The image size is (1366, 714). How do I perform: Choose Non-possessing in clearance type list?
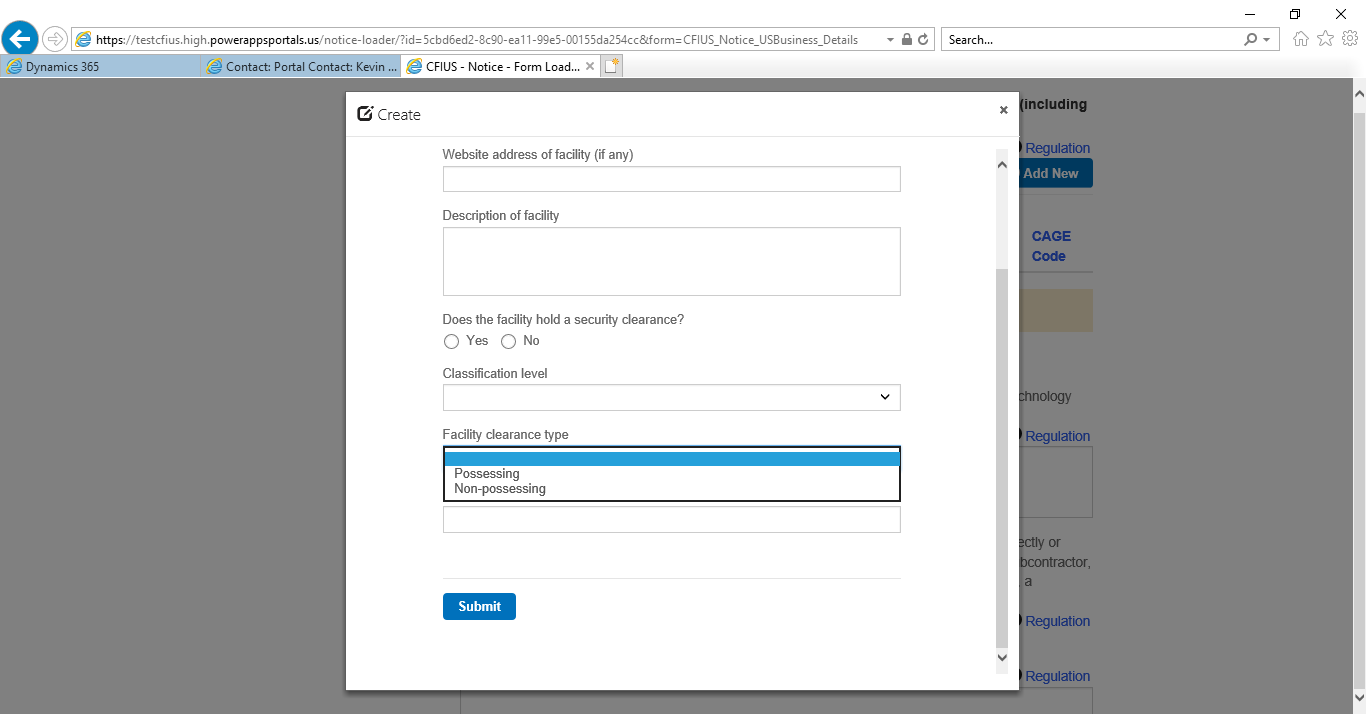point(500,489)
